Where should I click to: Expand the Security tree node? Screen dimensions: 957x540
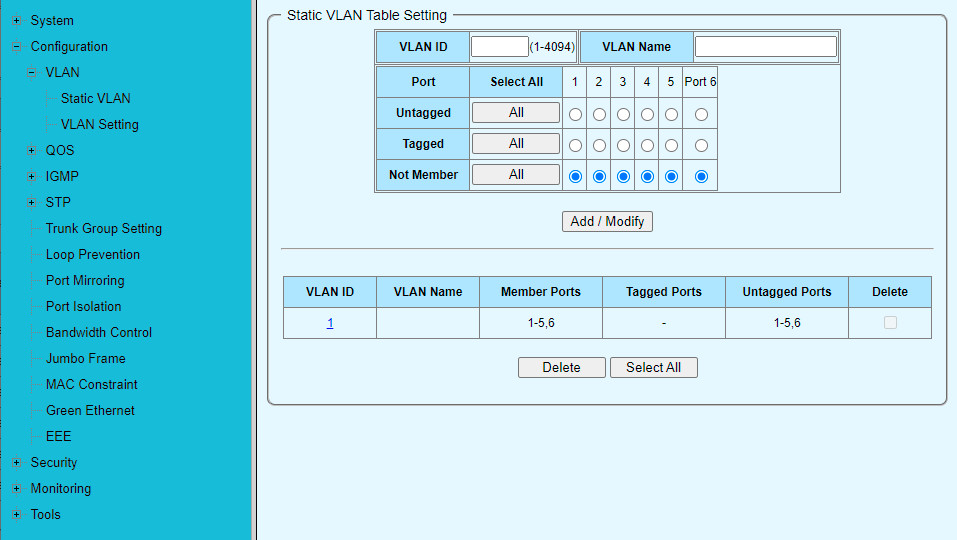click(16, 463)
